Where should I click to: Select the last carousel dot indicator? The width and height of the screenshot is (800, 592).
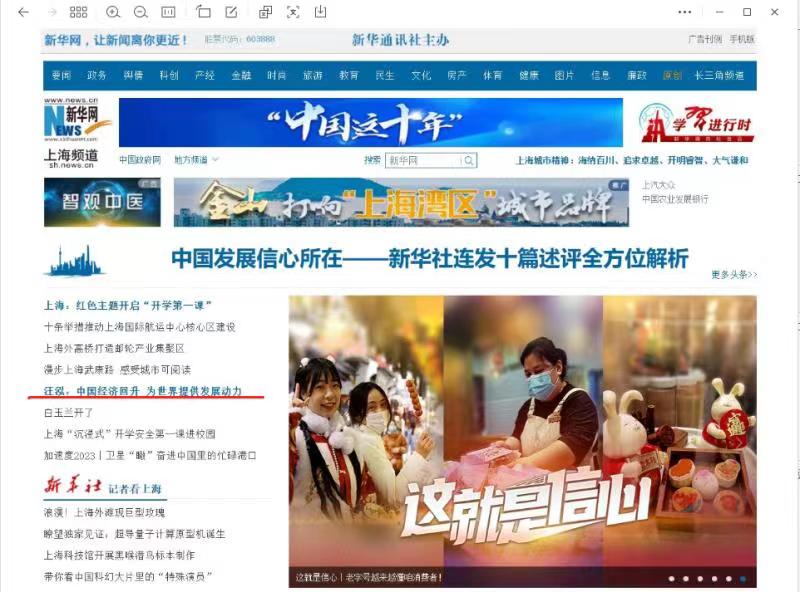742,578
